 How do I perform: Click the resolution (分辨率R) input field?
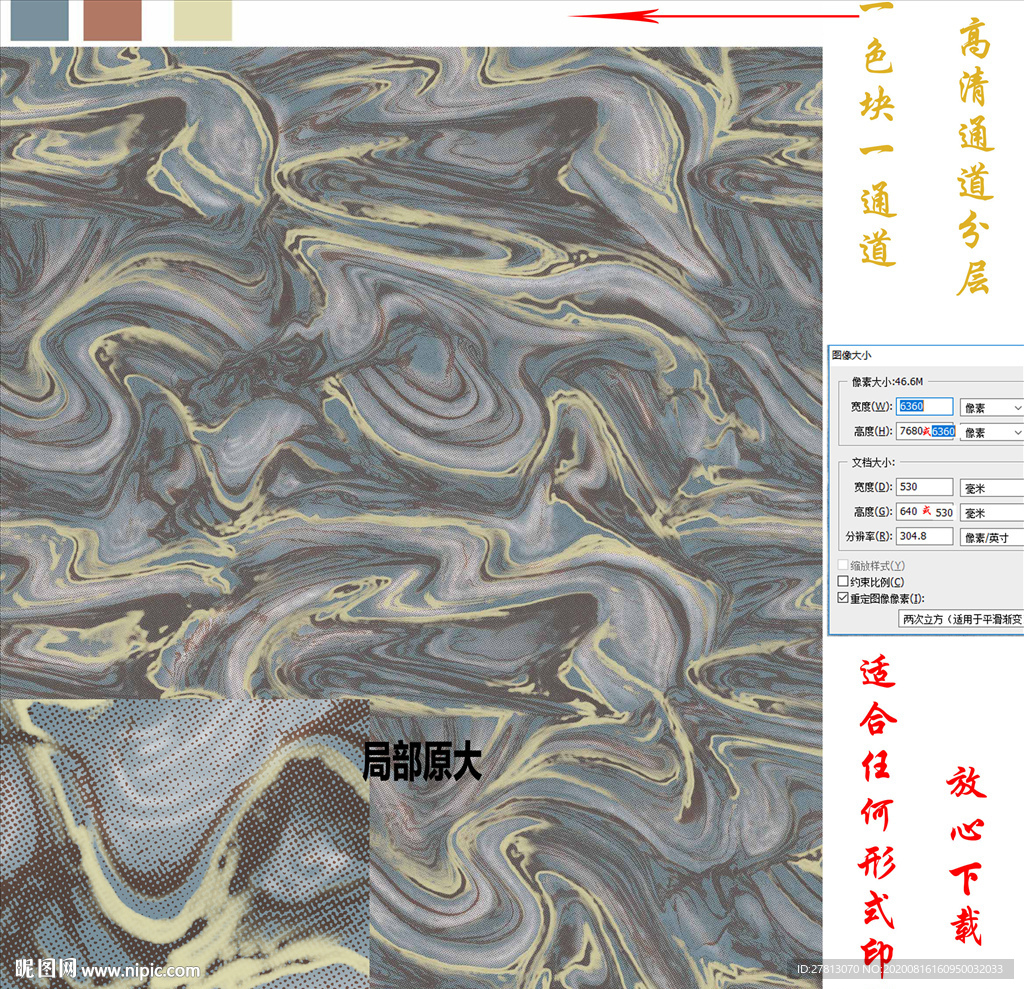click(x=924, y=536)
